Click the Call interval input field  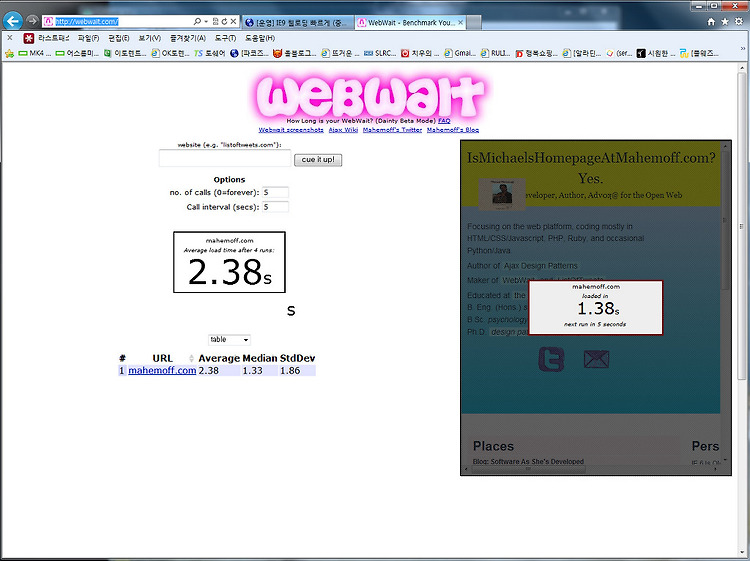click(x=275, y=207)
